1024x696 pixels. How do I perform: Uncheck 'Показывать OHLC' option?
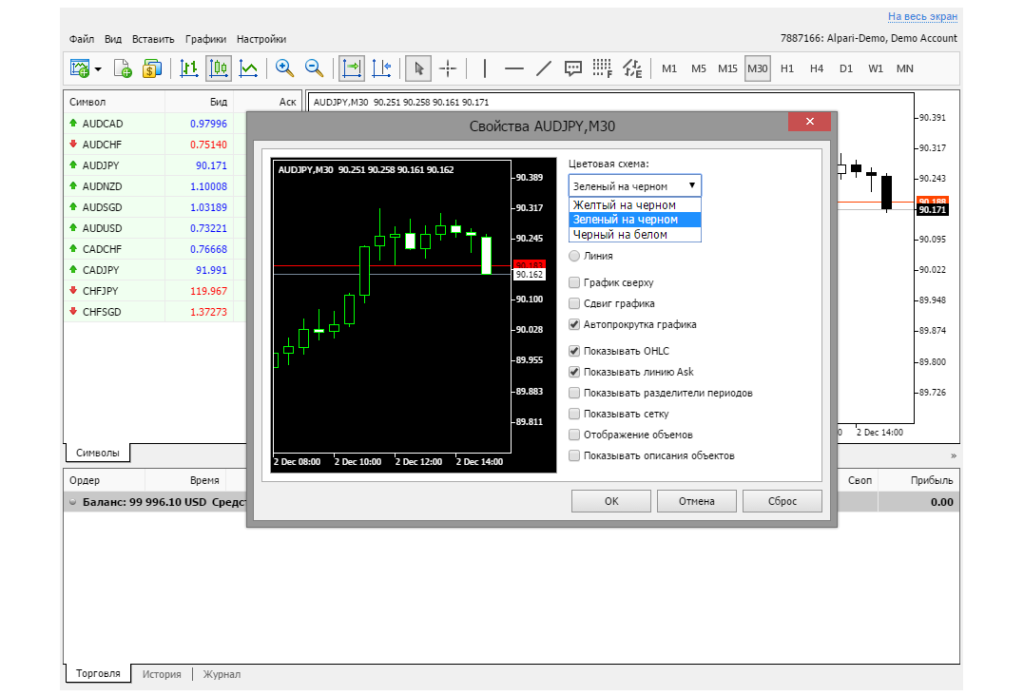point(574,351)
